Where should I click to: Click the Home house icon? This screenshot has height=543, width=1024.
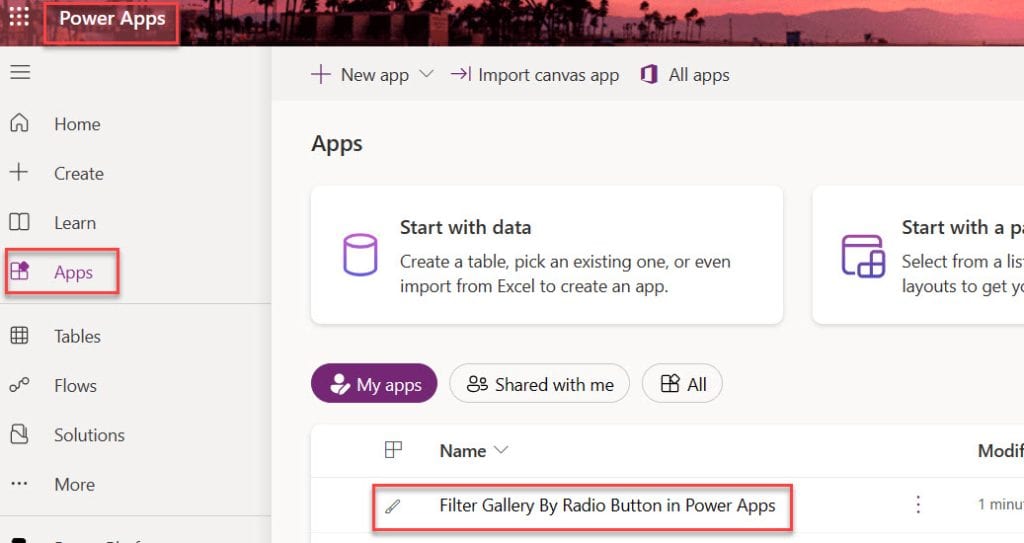pyautogui.click(x=20, y=123)
